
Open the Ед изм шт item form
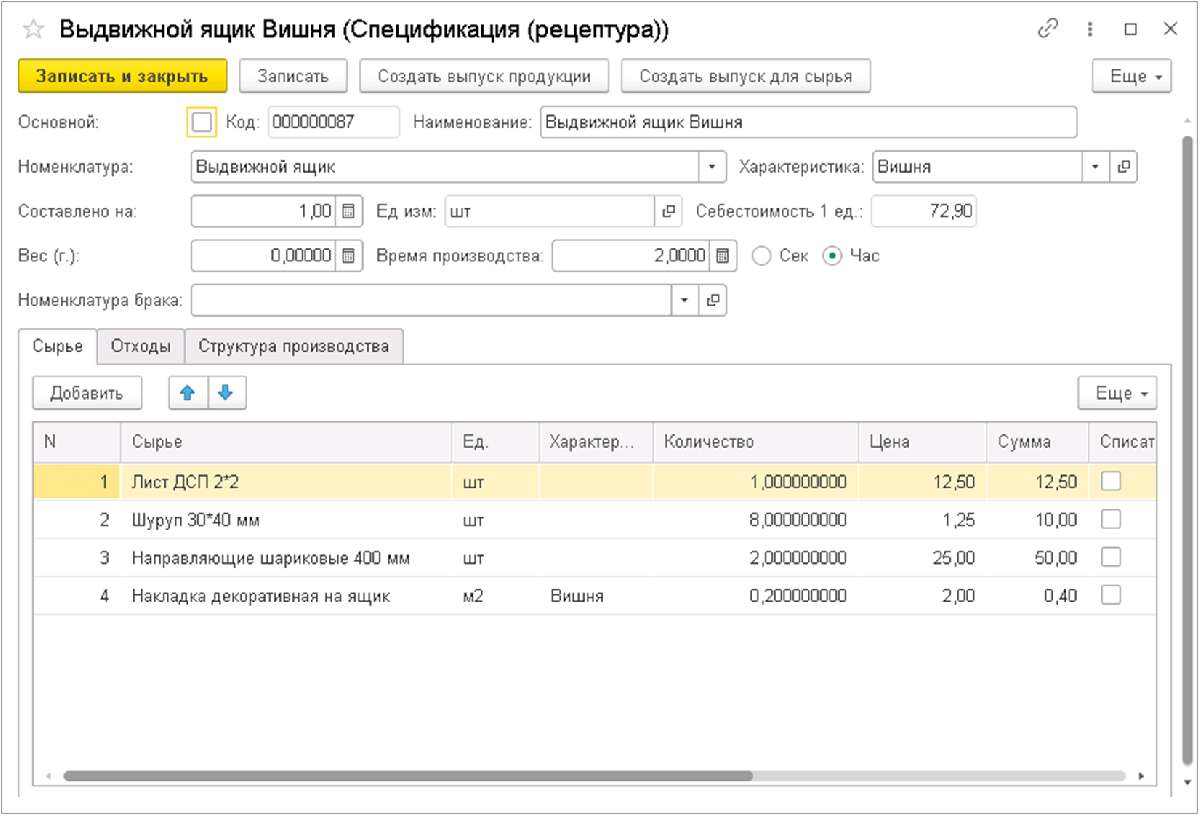[668, 211]
